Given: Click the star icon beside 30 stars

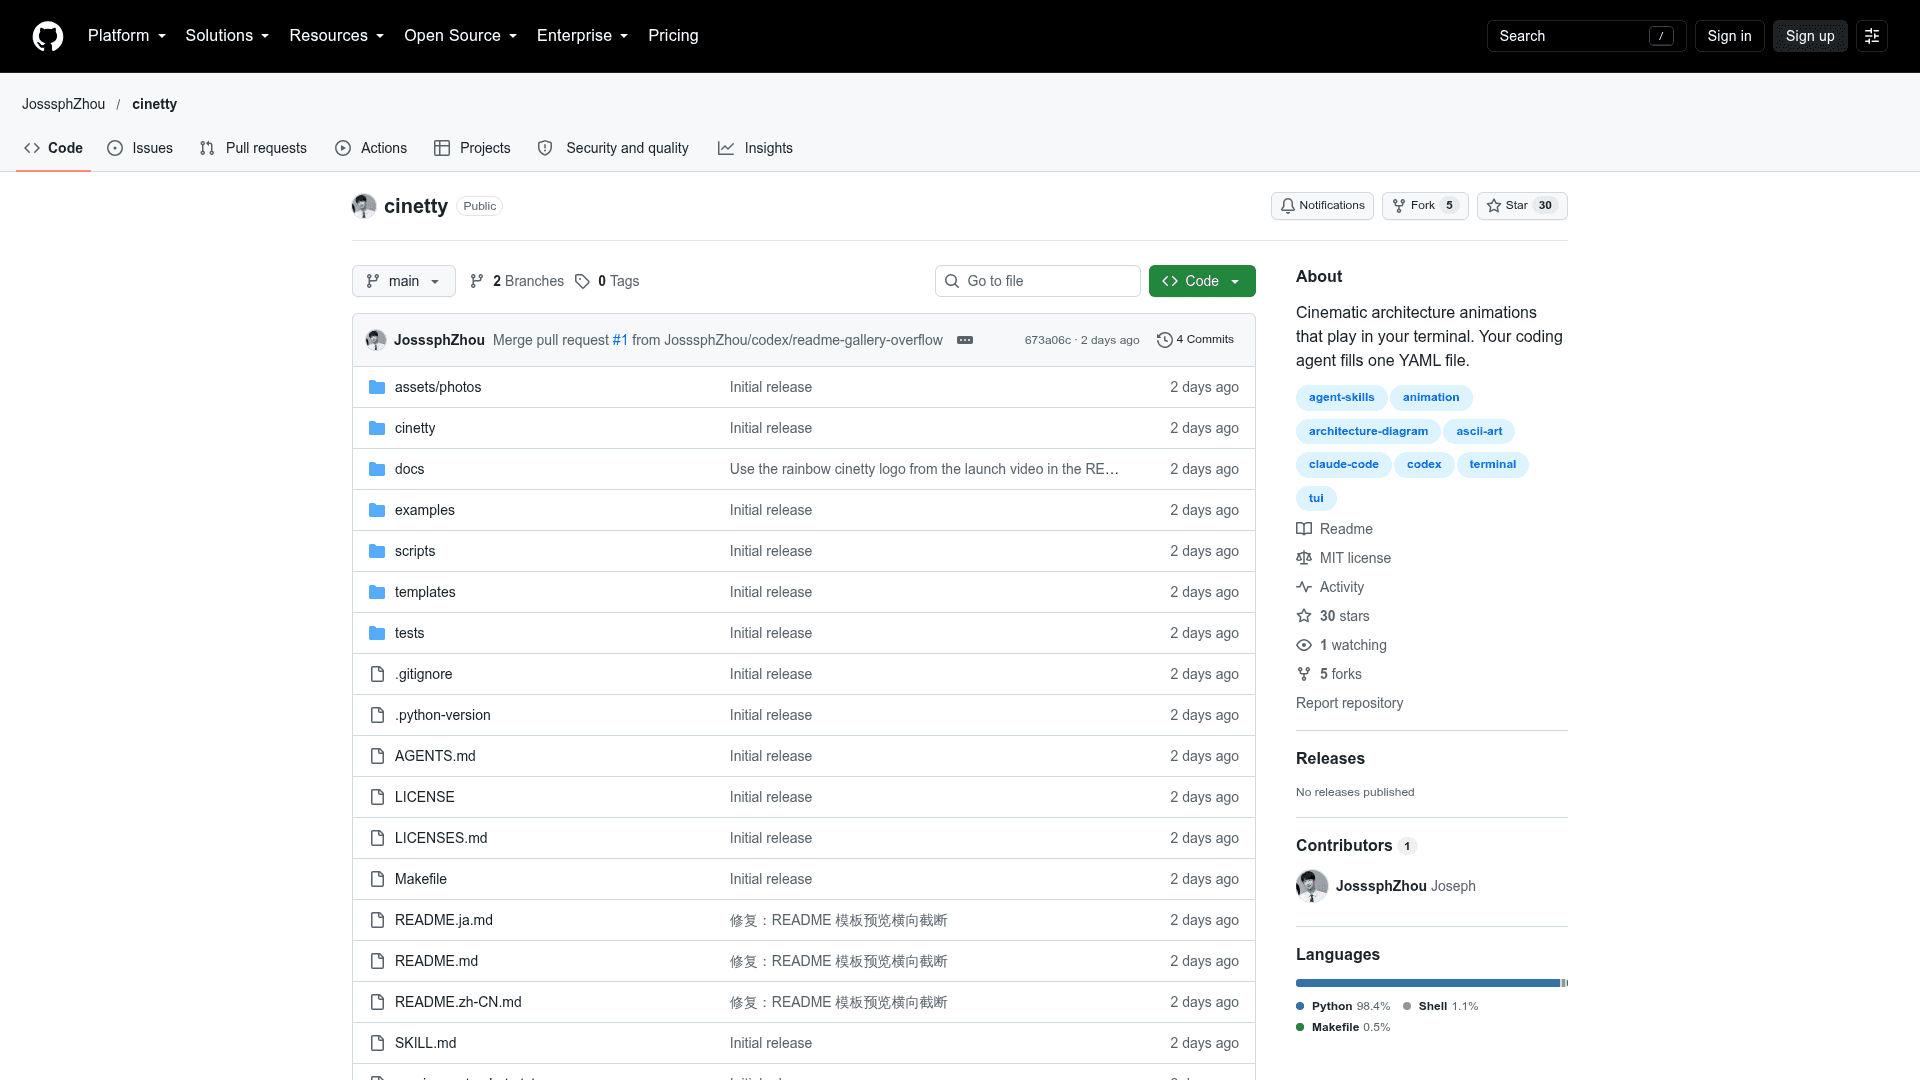Looking at the screenshot, I should [1304, 616].
